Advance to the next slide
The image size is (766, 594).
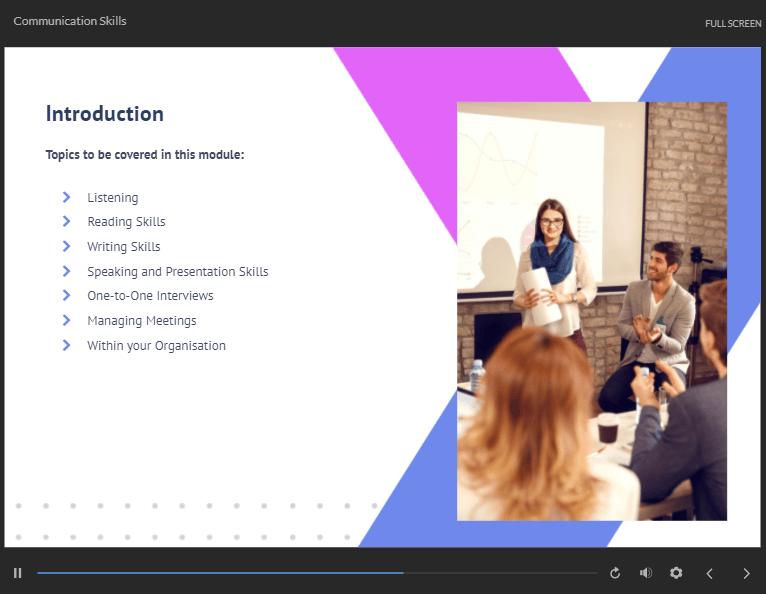tap(746, 573)
